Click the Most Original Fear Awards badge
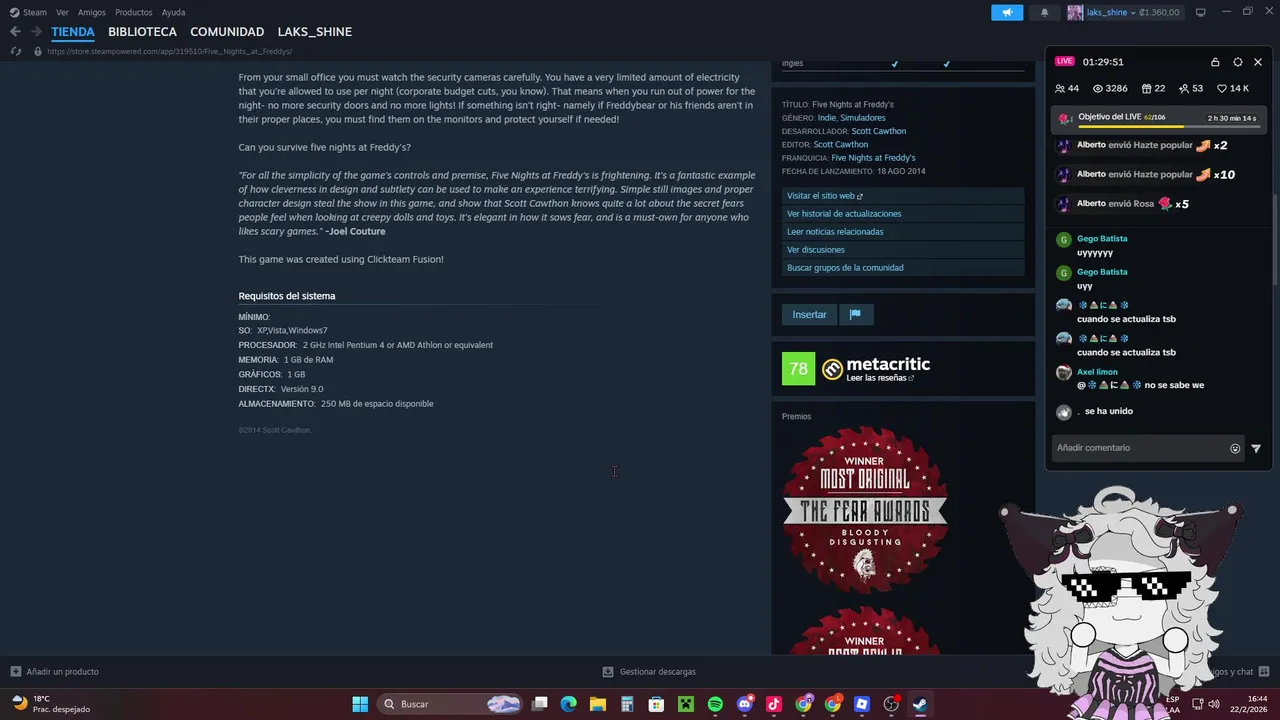This screenshot has width=1280, height=720. point(865,510)
